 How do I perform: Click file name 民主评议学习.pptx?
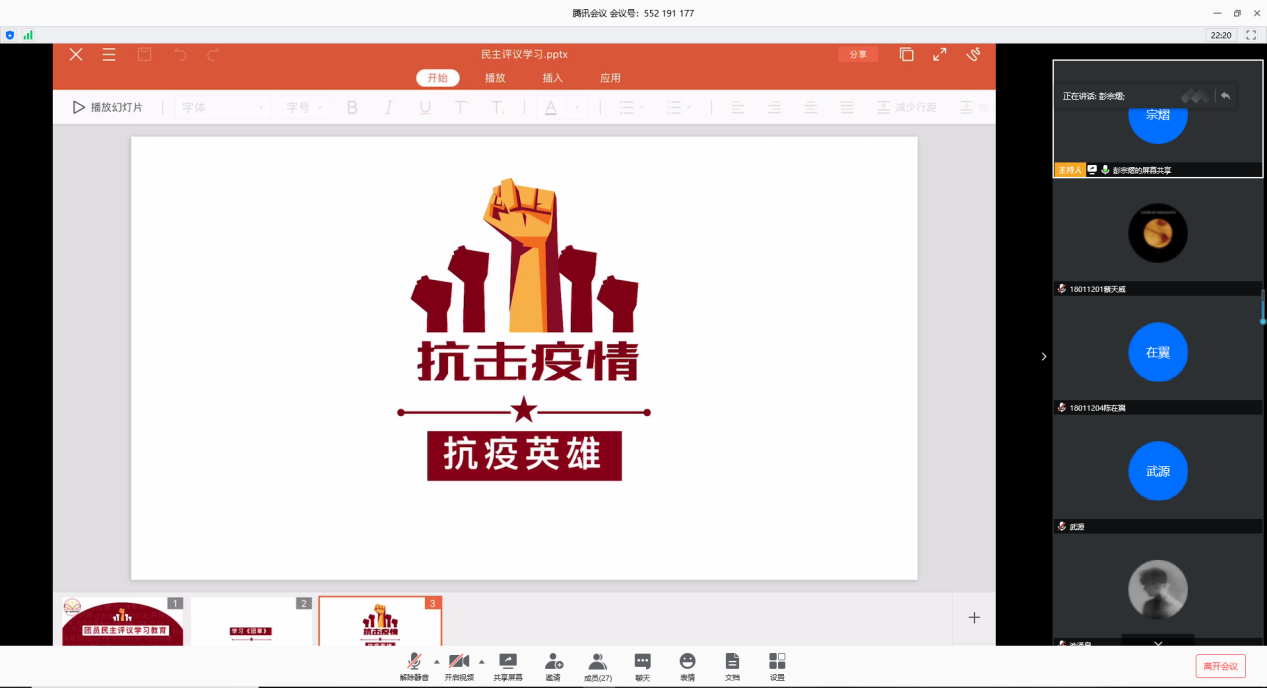[x=524, y=54]
